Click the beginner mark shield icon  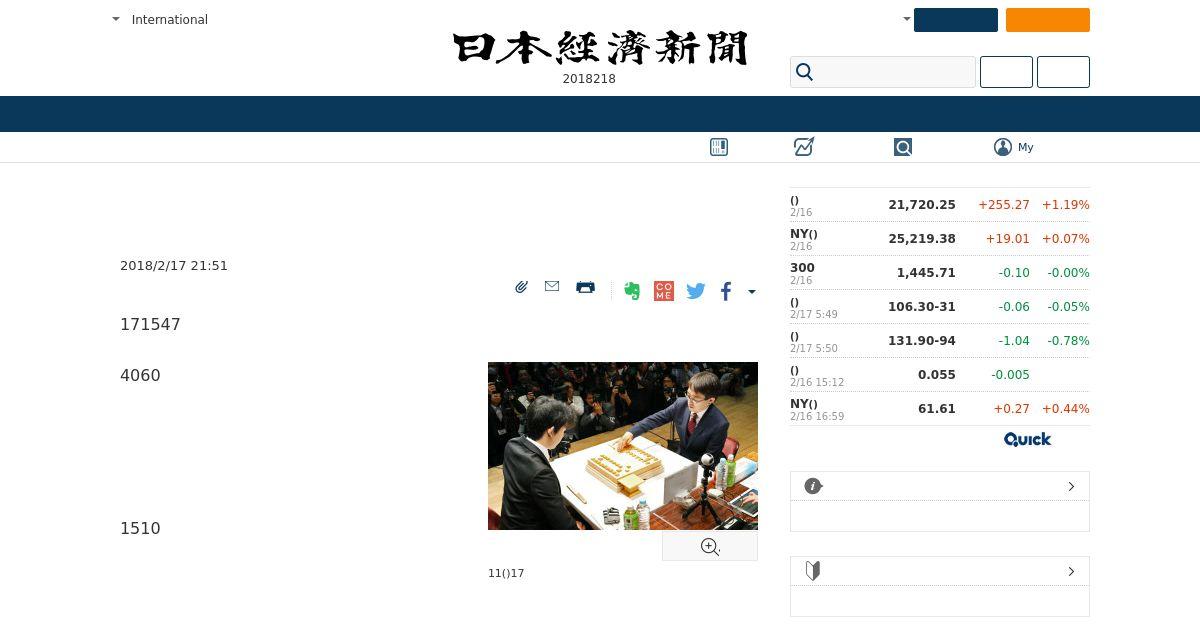click(813, 571)
